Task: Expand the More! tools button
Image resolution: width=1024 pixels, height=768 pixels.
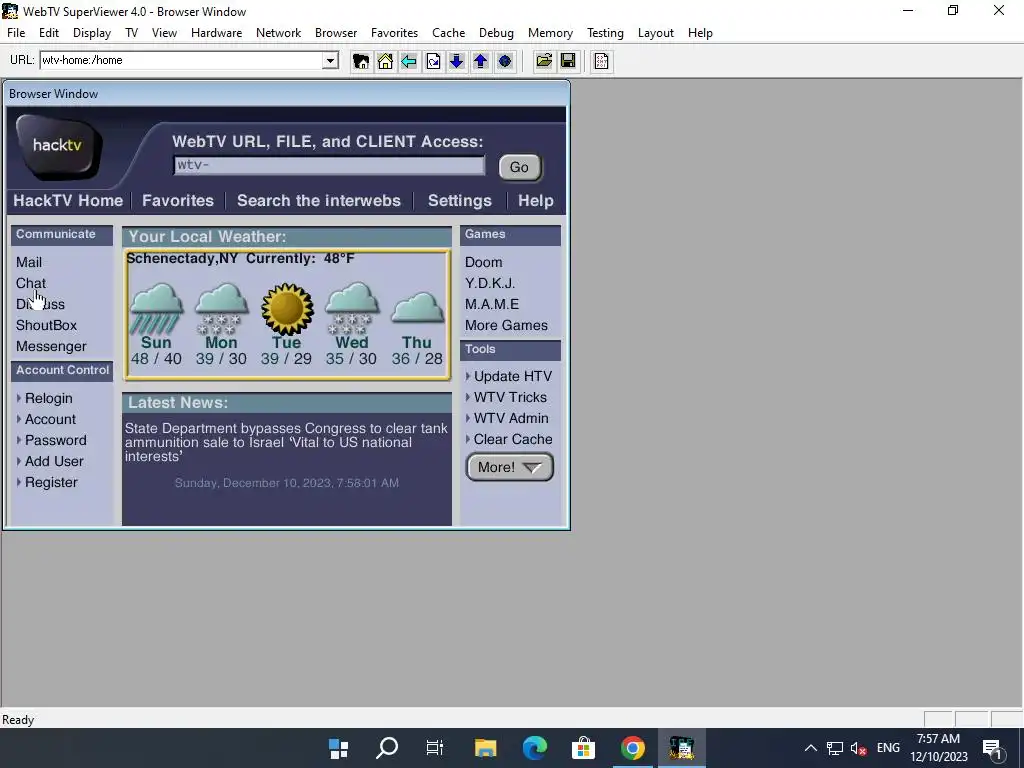Action: tap(510, 468)
